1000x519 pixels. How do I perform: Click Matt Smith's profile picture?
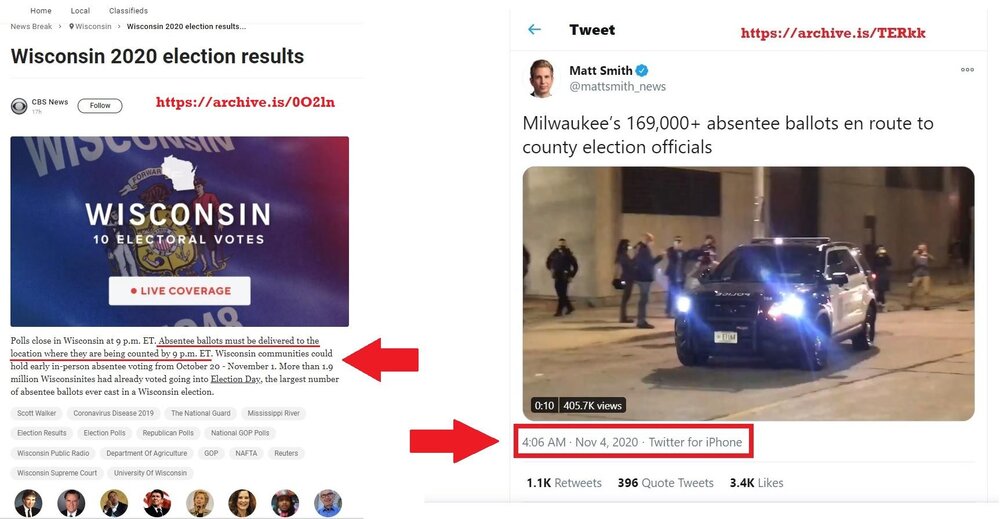[541, 78]
